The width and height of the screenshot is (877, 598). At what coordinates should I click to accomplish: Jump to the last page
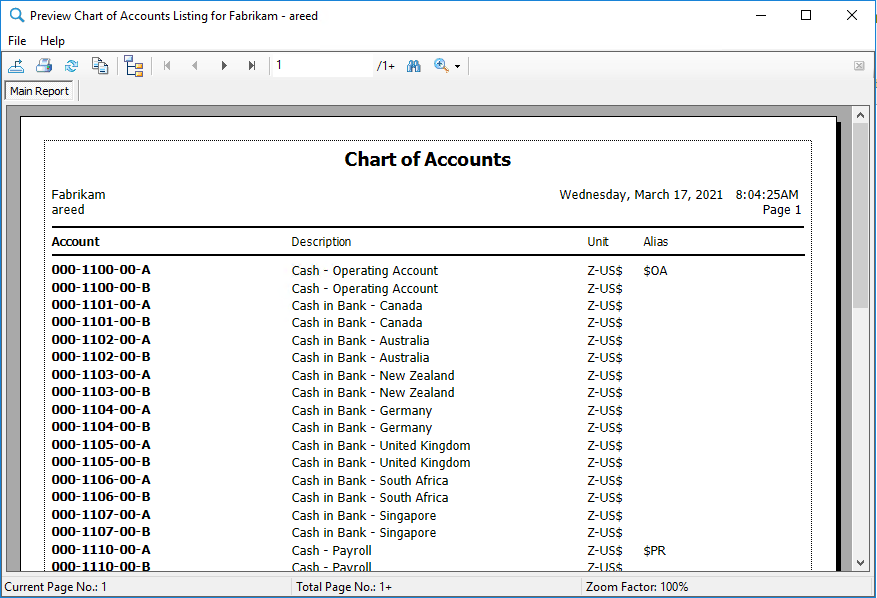click(x=252, y=66)
